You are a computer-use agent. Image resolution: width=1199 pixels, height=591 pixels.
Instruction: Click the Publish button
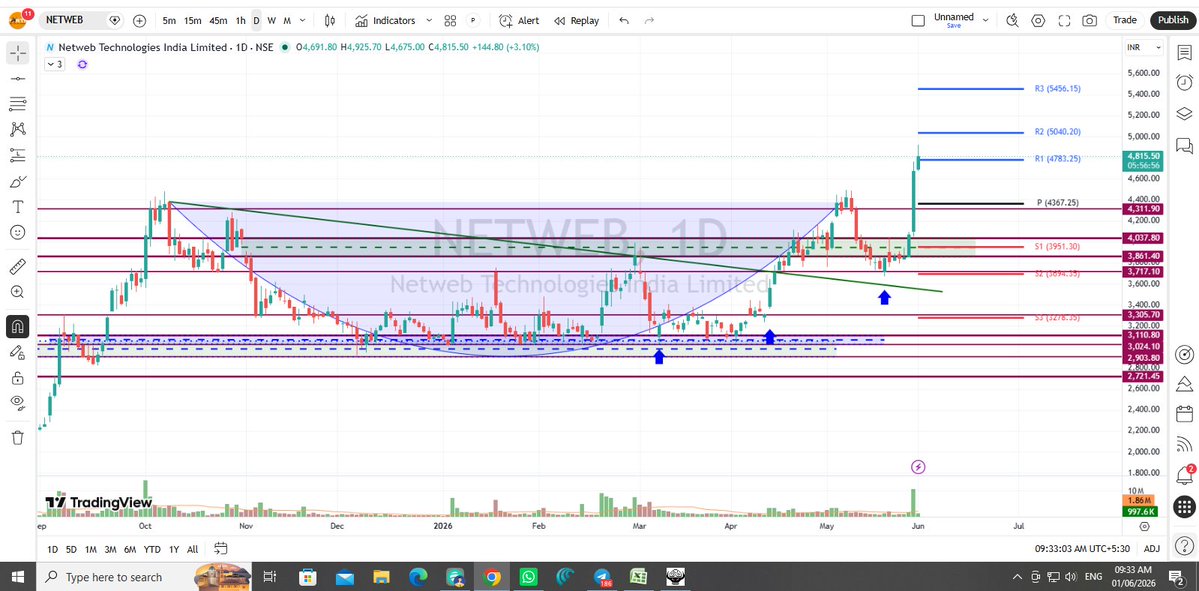coord(1172,20)
